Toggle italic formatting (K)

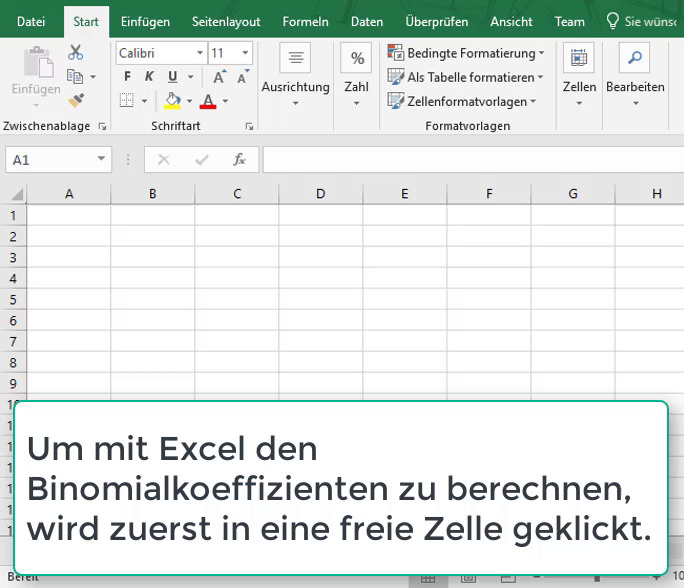[149, 77]
